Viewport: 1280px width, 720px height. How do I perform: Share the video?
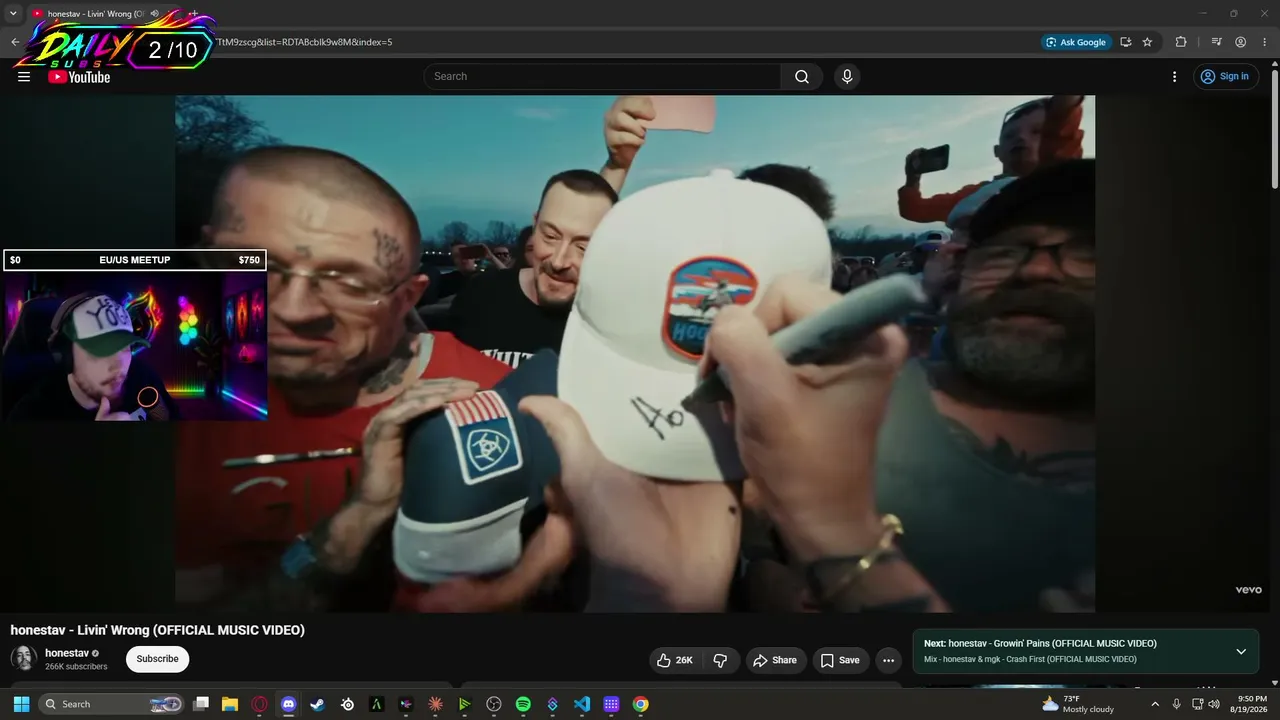(x=775, y=660)
